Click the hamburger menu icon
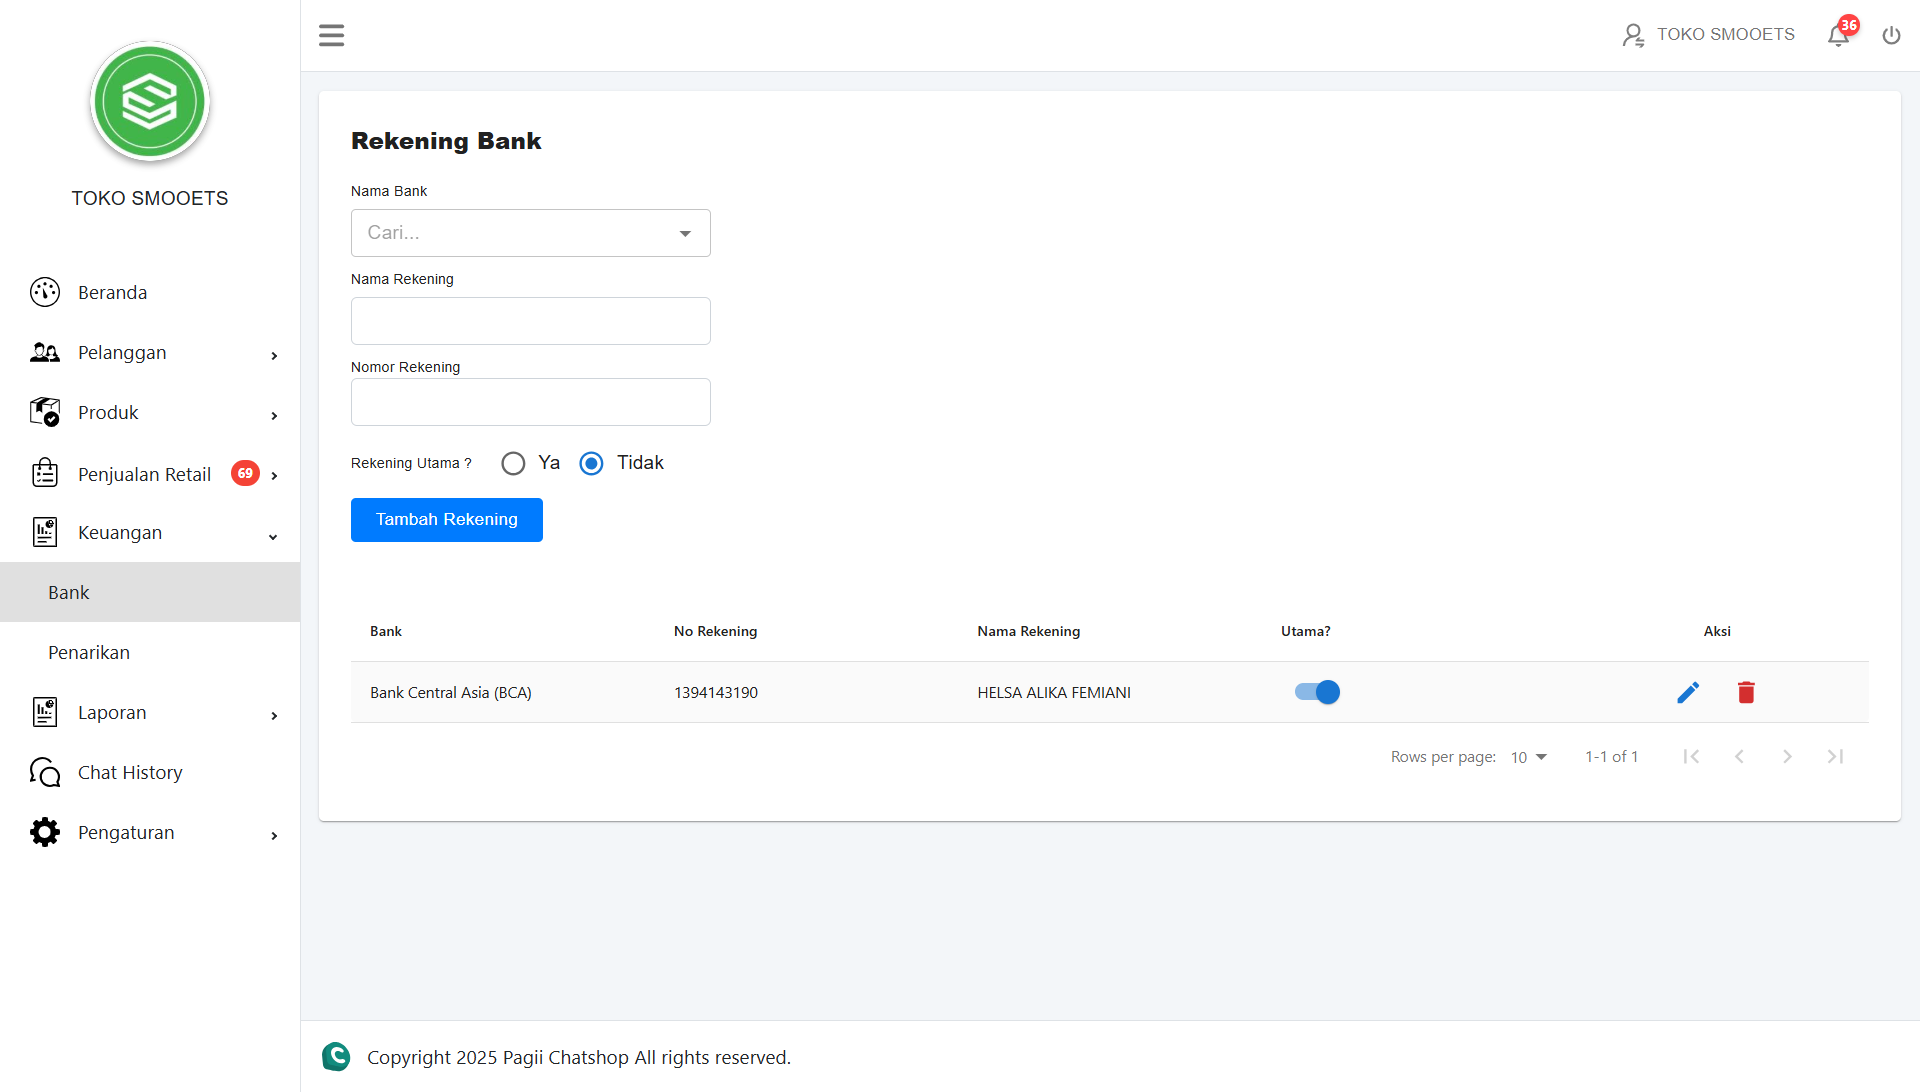This screenshot has width=1920, height=1092. click(x=331, y=36)
